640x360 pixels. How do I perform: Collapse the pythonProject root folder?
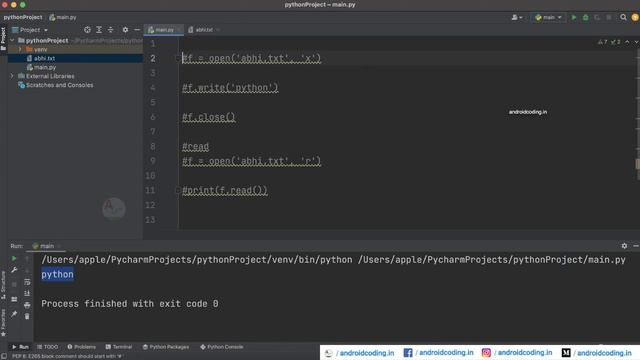click(12, 40)
